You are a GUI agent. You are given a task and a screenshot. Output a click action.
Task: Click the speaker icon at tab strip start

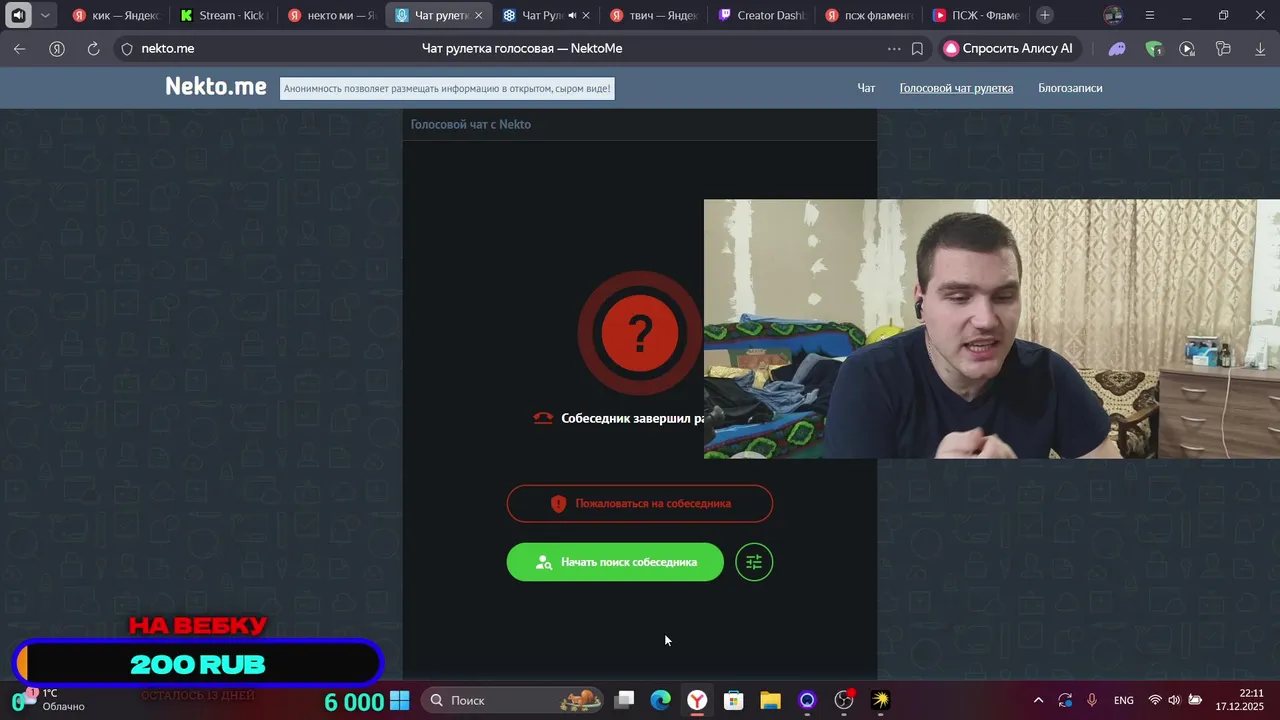(x=18, y=15)
